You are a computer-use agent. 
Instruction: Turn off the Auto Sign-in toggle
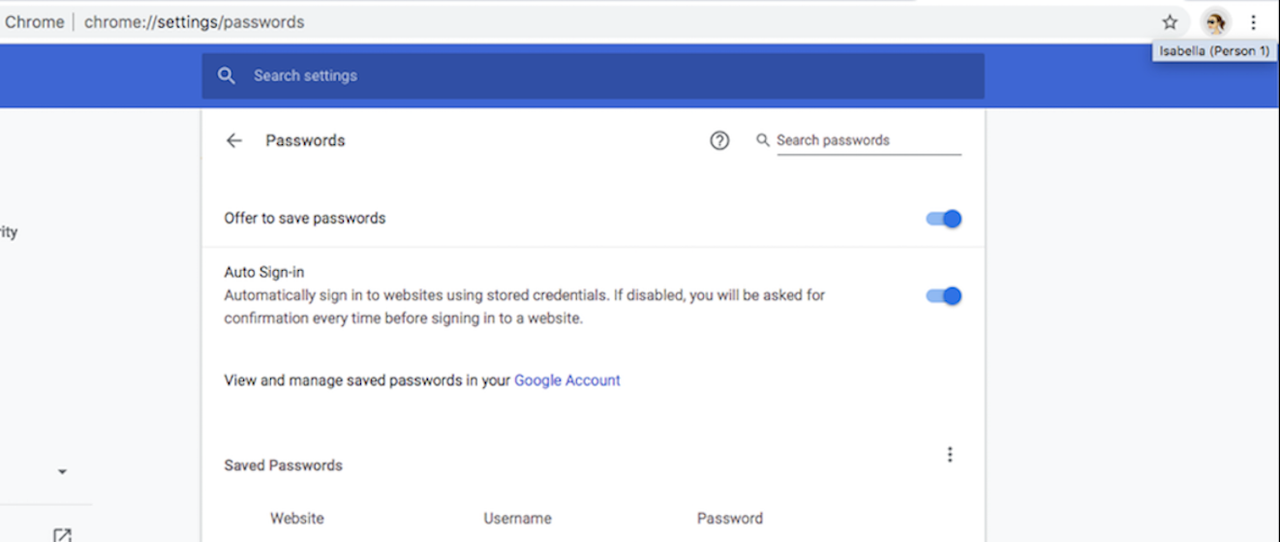[943, 296]
